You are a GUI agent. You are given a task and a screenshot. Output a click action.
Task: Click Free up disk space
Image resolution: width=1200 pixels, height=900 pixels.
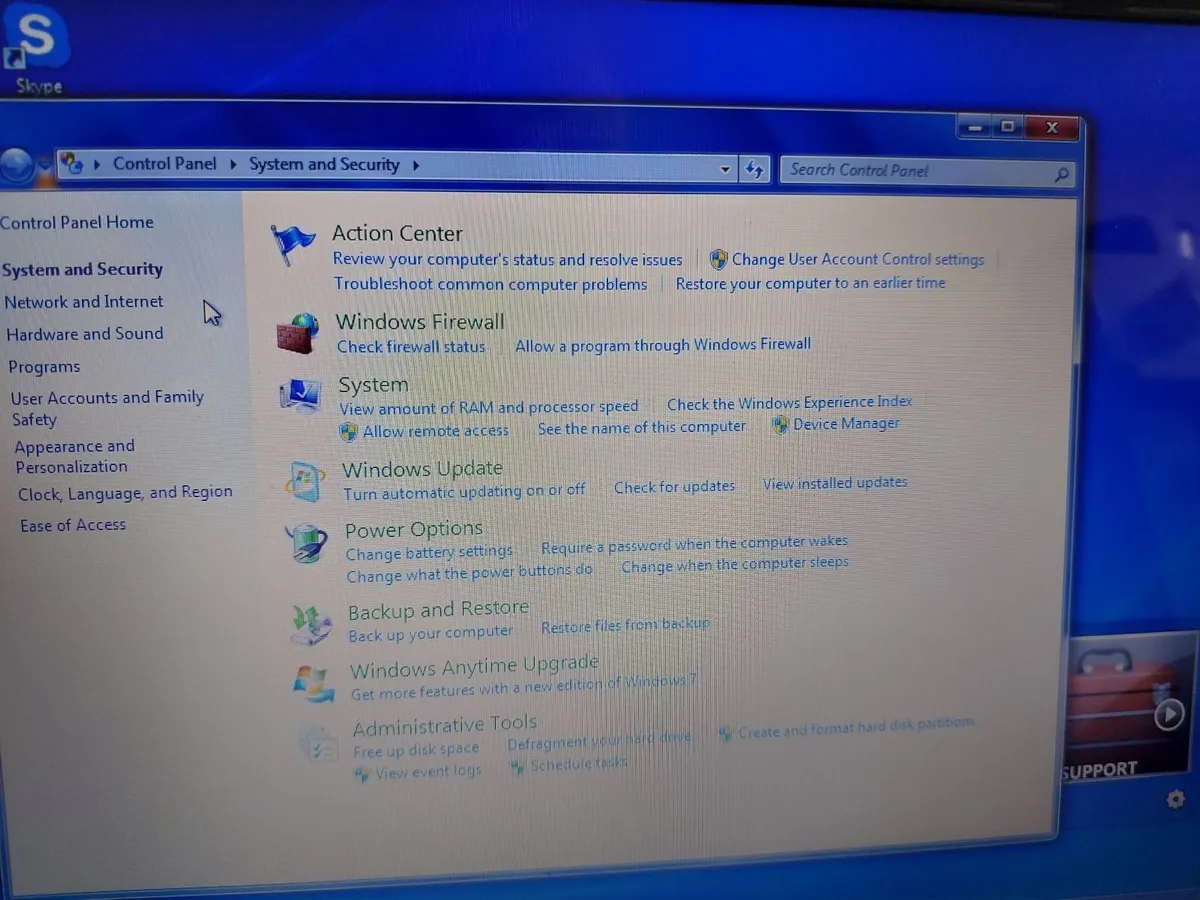416,750
